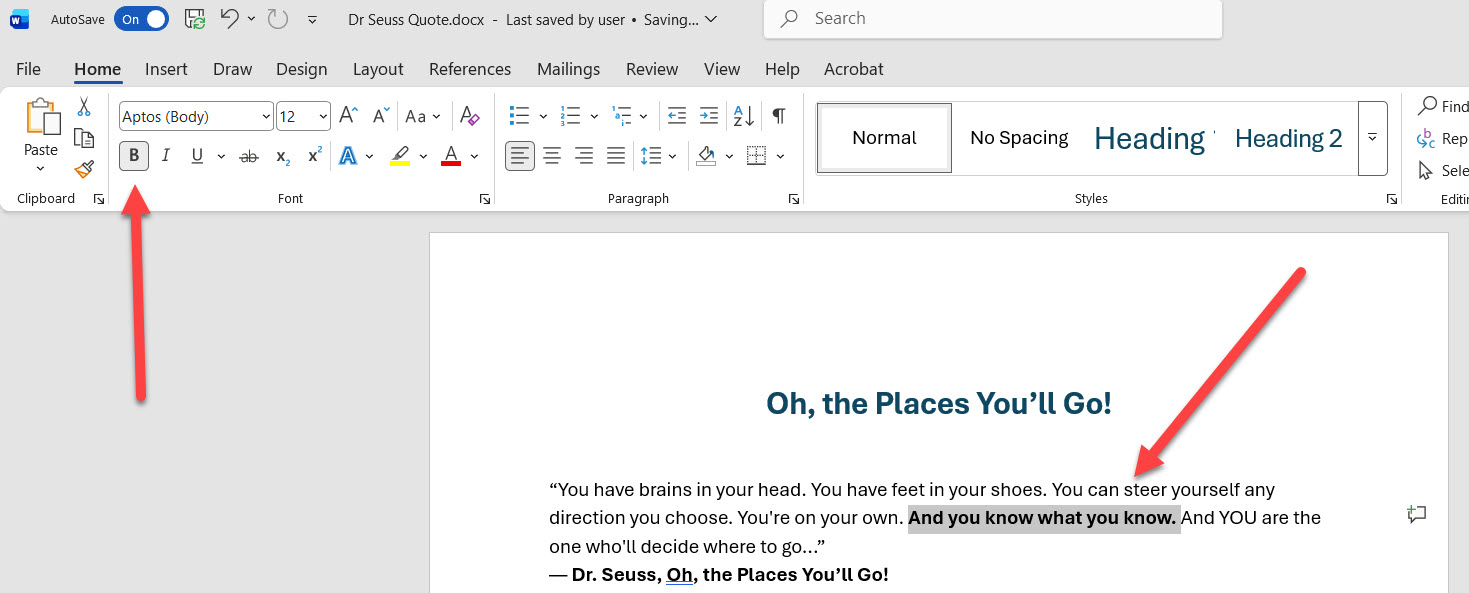Switch to Draw tab
Screen dimensions: 1469x593
coord(232,69)
